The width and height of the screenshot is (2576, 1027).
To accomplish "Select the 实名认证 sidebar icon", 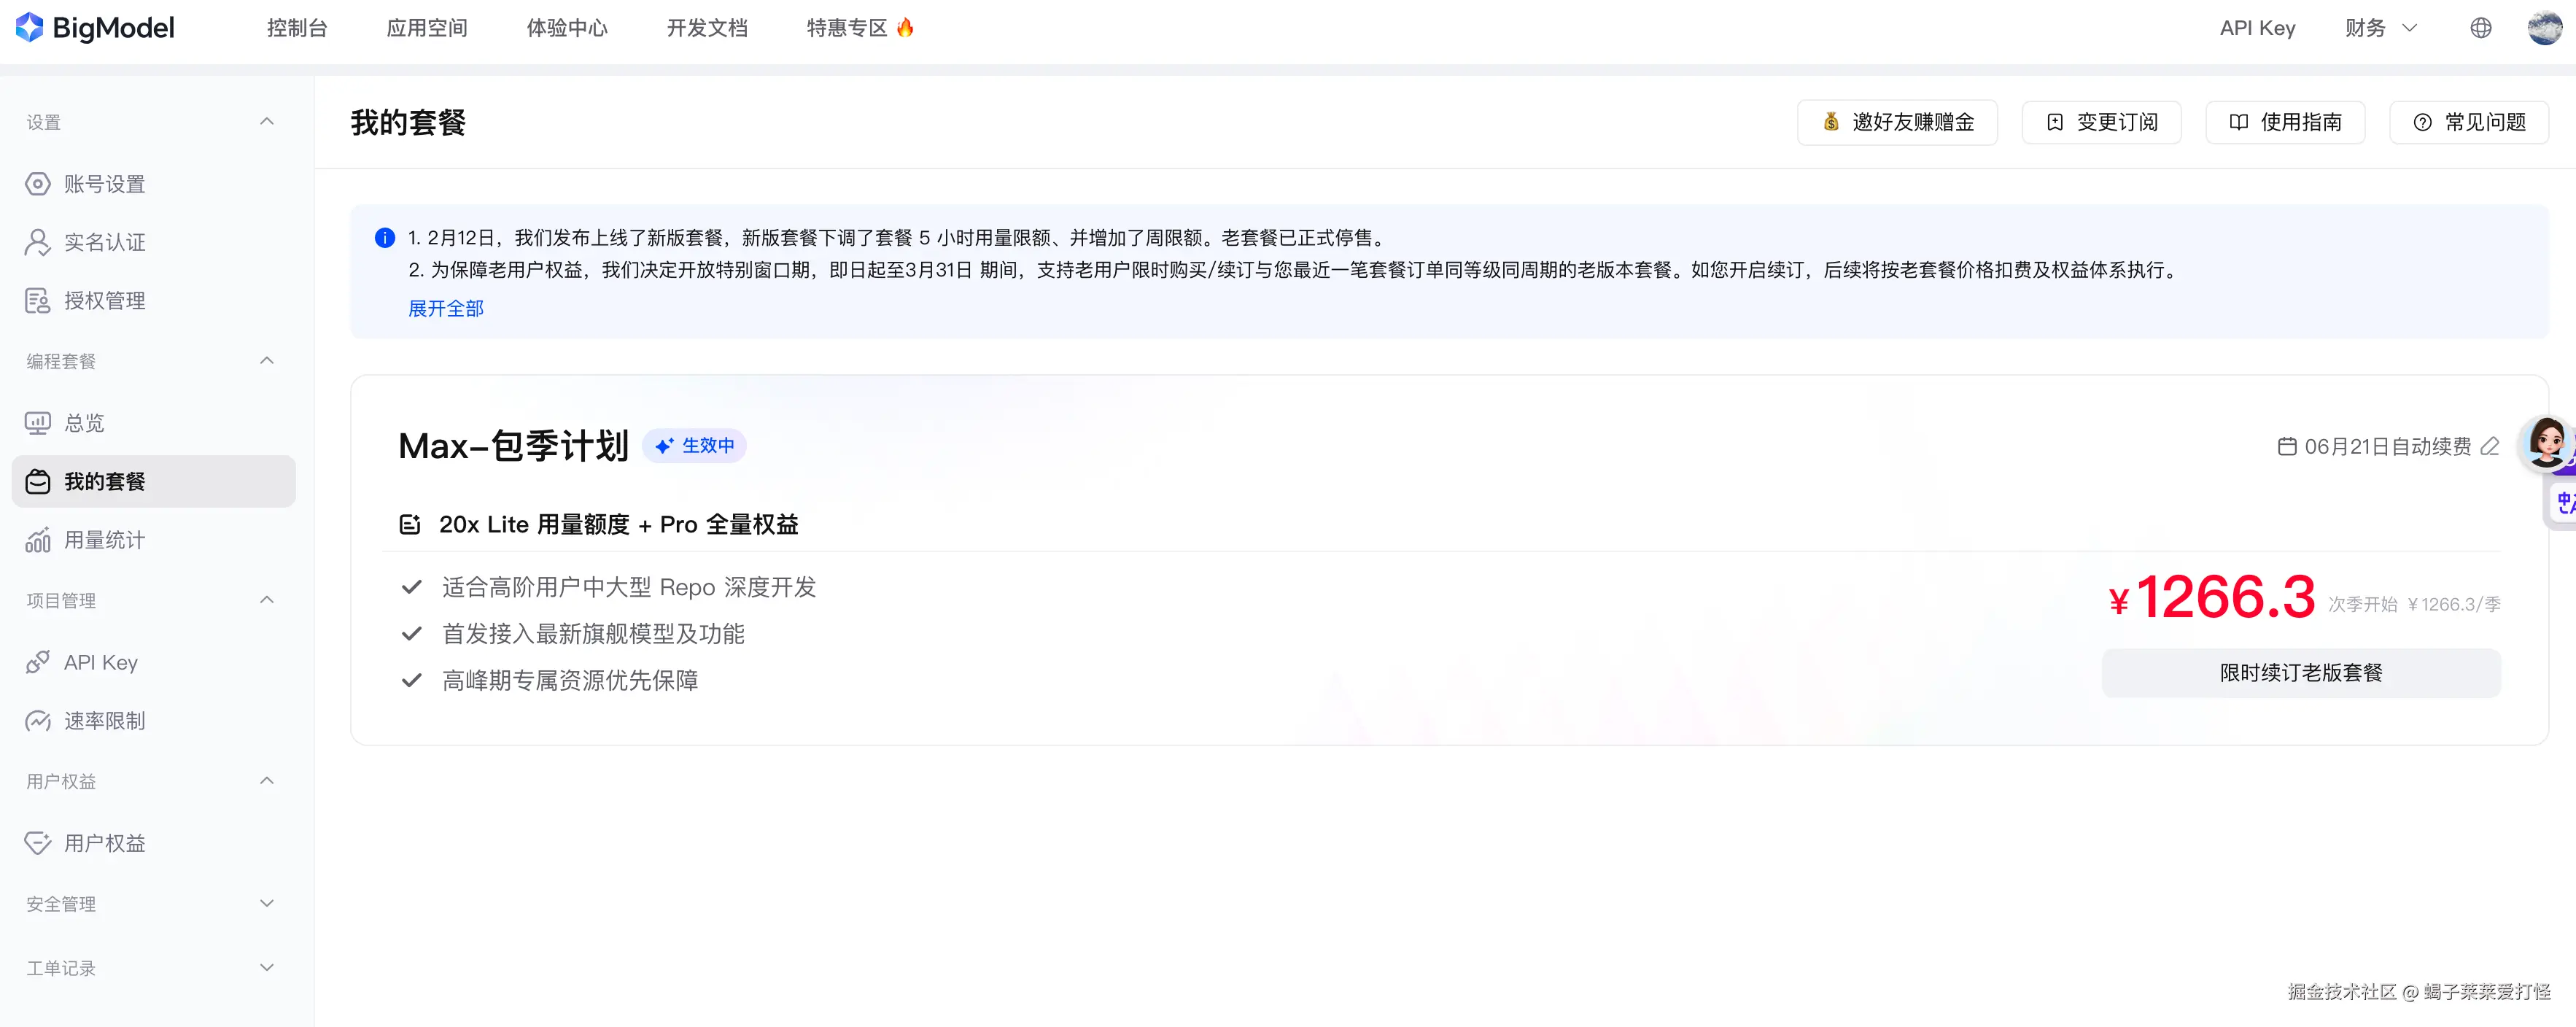I will pyautogui.click(x=37, y=242).
